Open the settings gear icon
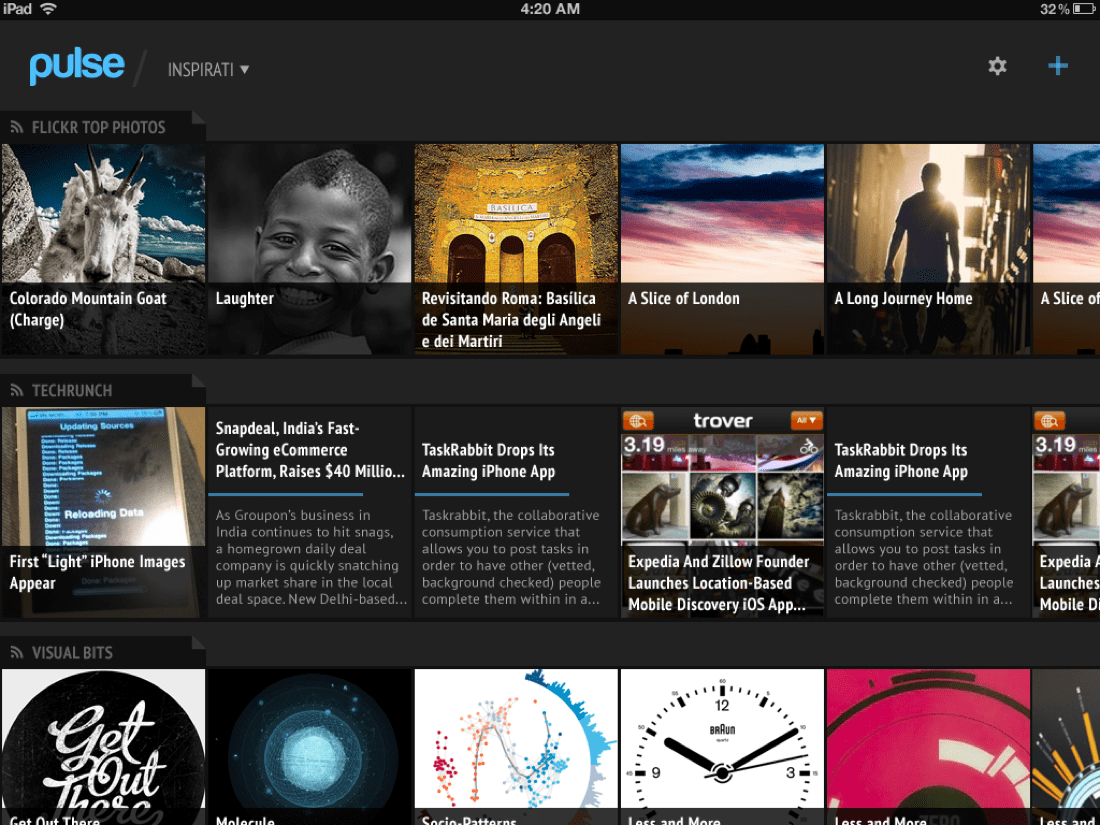The image size is (1100, 825). (x=997, y=66)
